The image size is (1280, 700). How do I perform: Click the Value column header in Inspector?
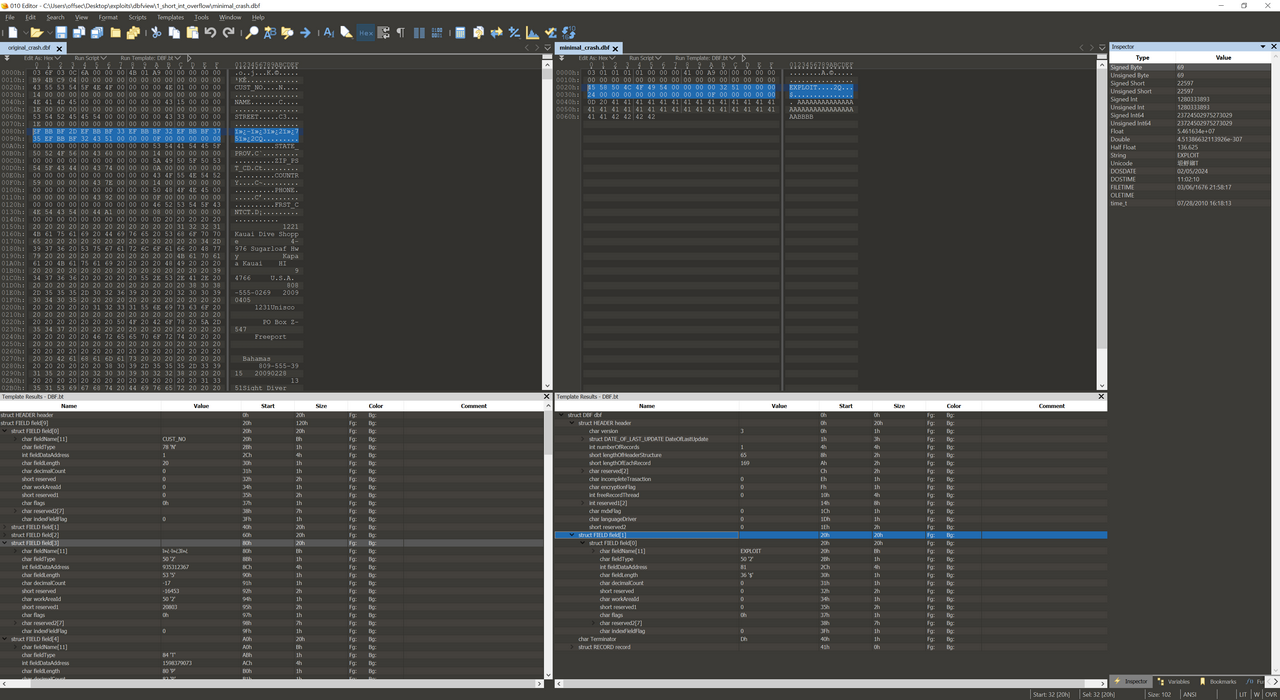1222,57
